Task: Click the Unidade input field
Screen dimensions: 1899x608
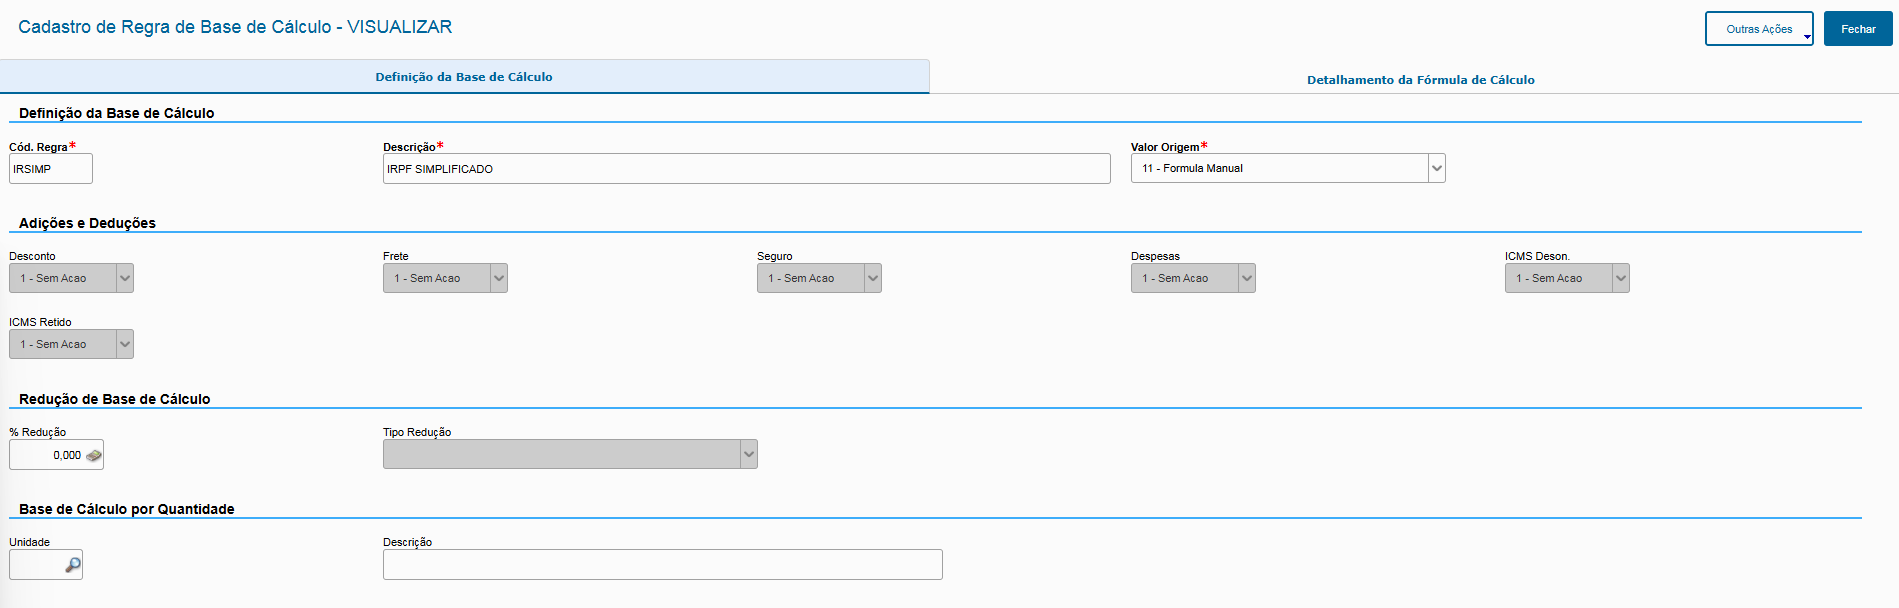Action: [x=36, y=565]
